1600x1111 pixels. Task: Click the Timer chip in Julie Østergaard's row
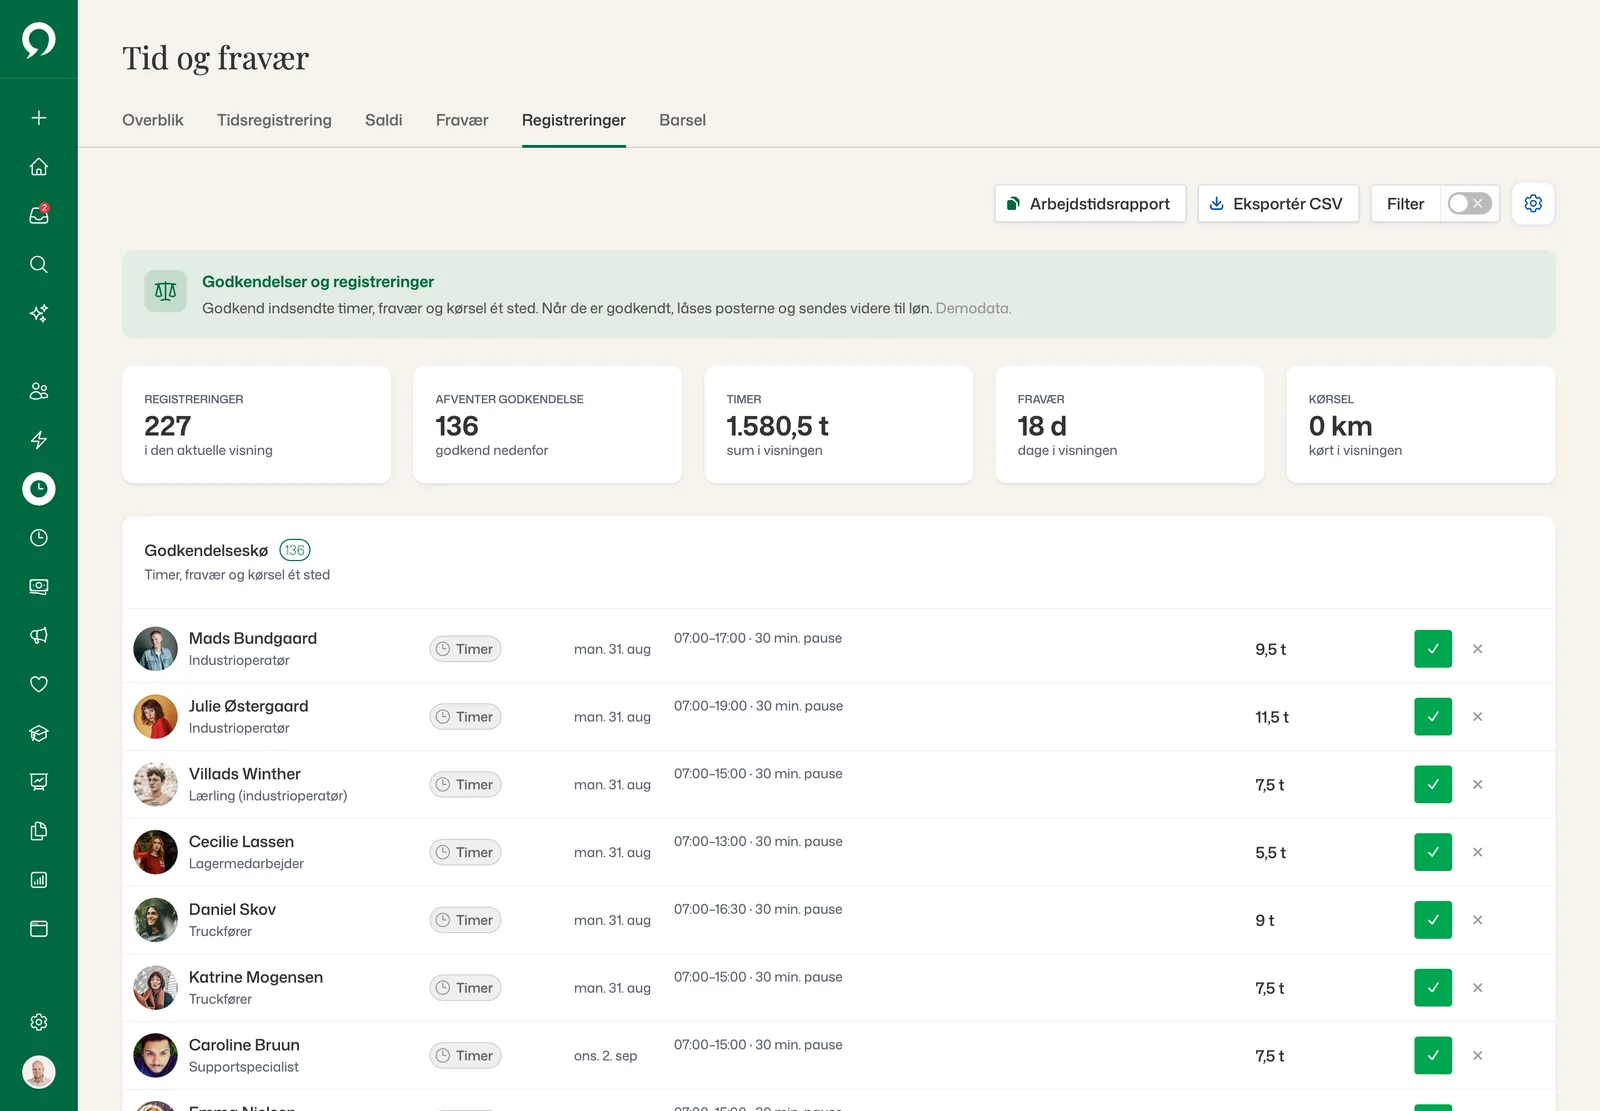pyautogui.click(x=465, y=717)
